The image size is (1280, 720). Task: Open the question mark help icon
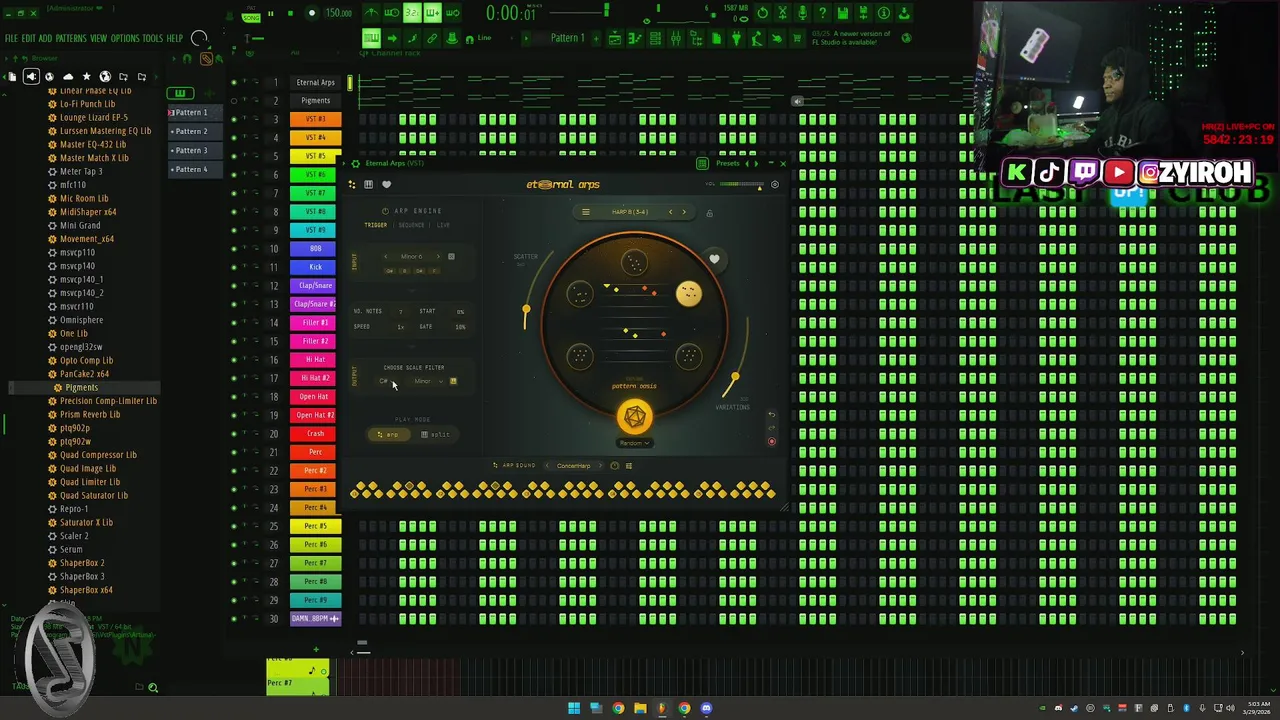823,13
